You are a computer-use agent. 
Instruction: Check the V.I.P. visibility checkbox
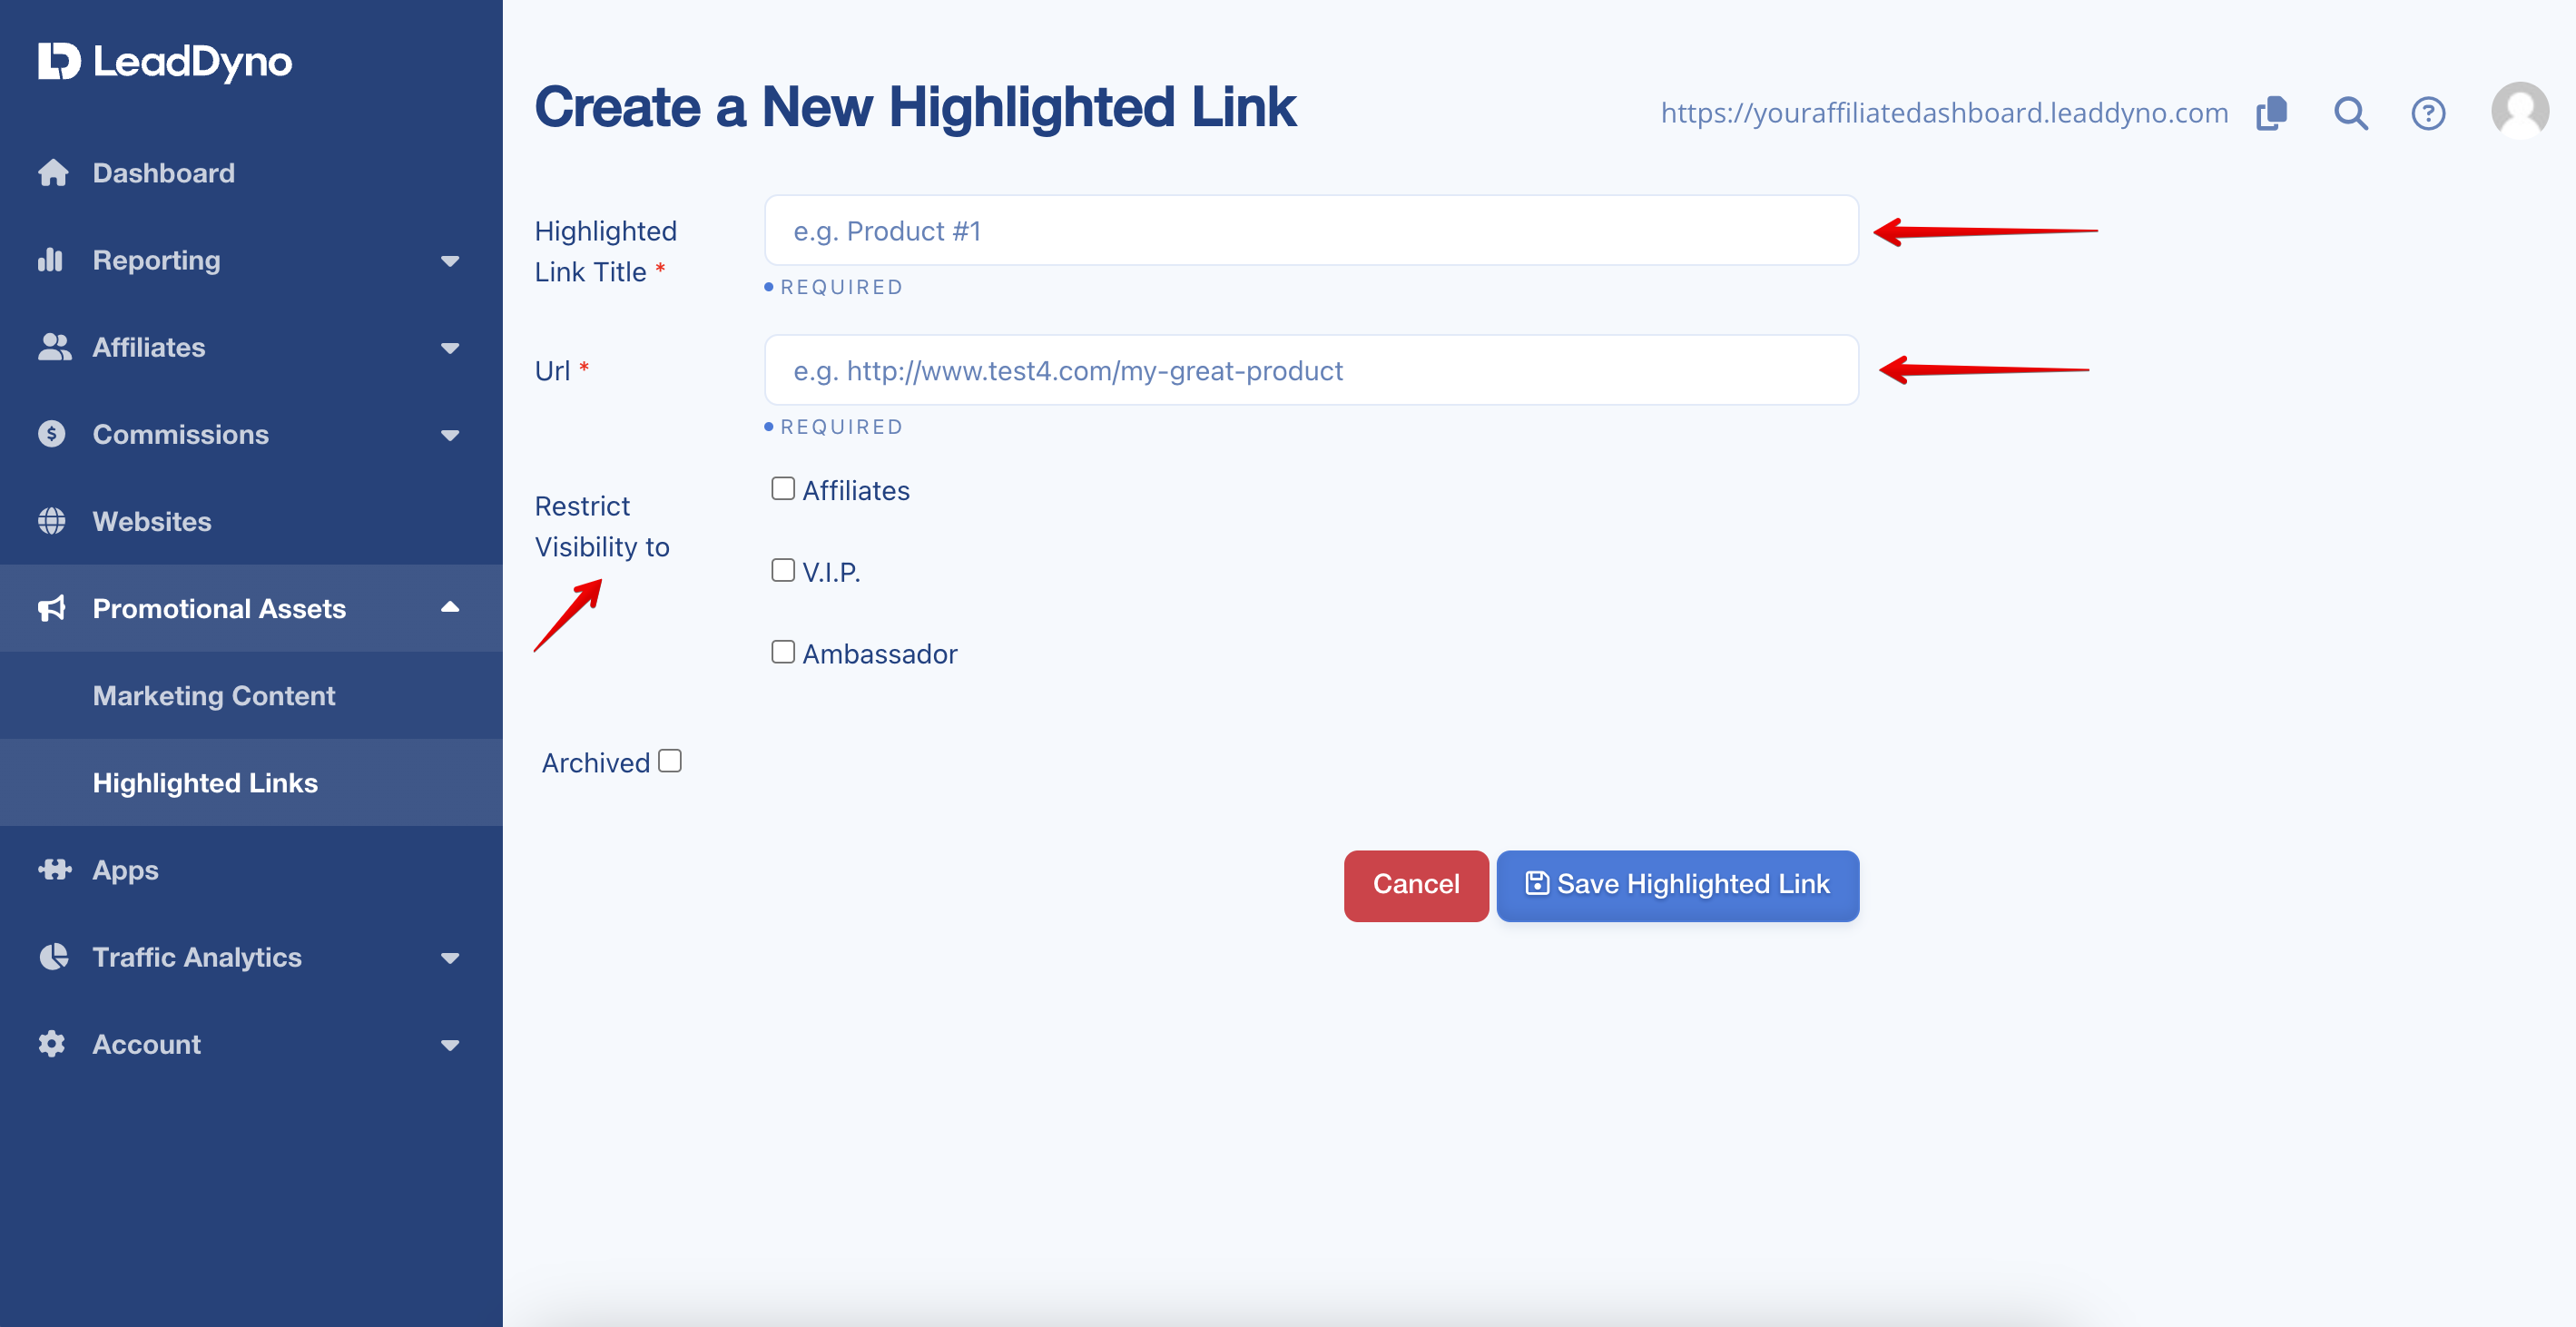(783, 570)
